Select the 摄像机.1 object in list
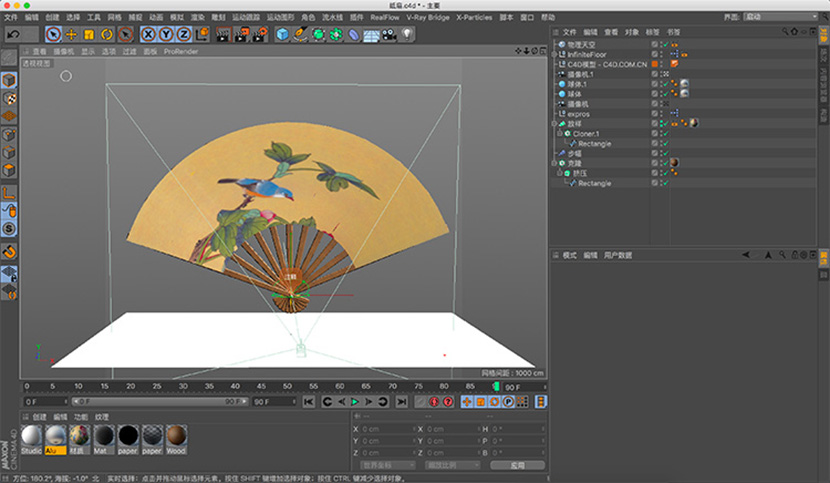830x483 pixels. [x=581, y=74]
